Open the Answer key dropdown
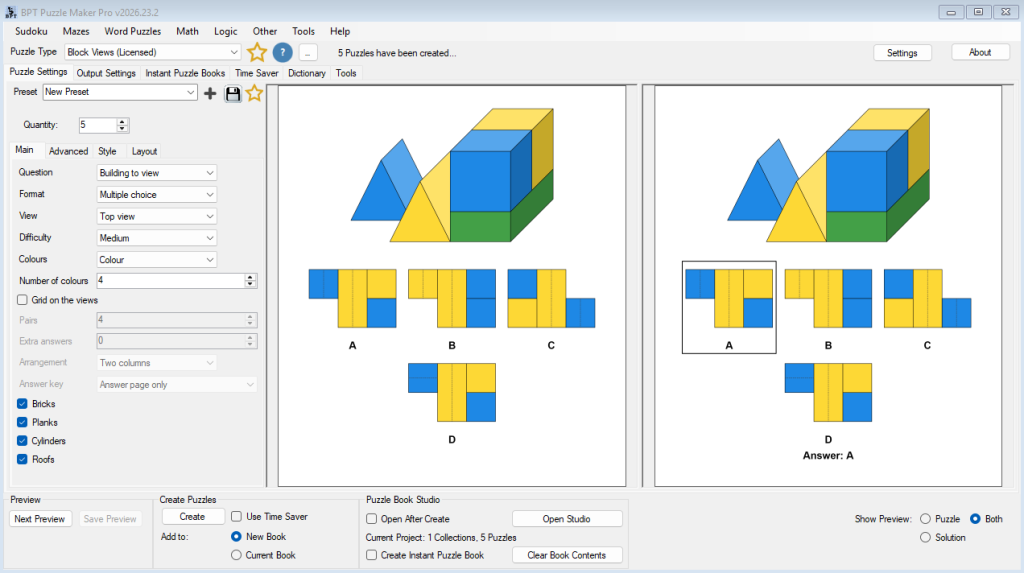This screenshot has height=573, width=1024. pos(176,385)
